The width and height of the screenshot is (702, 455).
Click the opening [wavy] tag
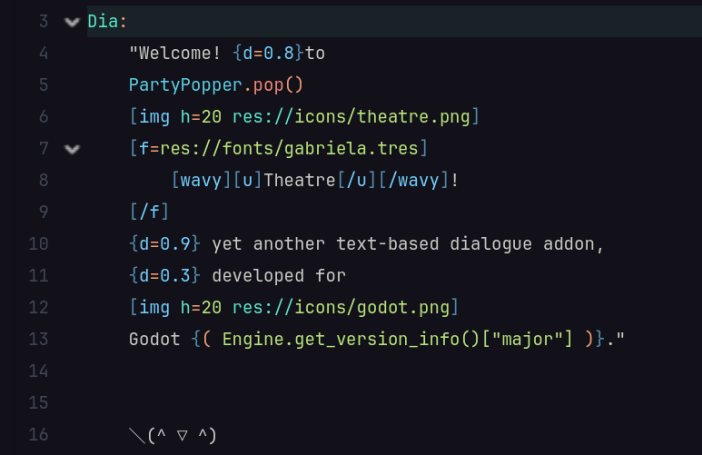pyautogui.click(x=201, y=180)
